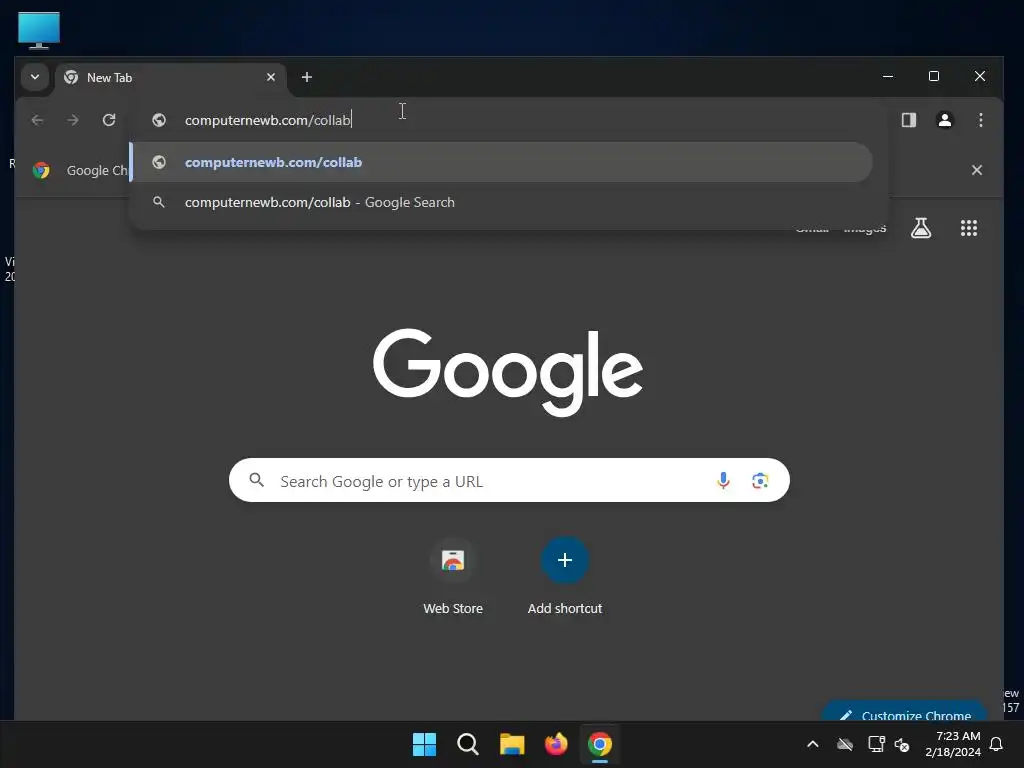Image resolution: width=1024 pixels, height=768 pixels.
Task: Click the Google Chrome logo in the infobar
Action: coord(41,170)
